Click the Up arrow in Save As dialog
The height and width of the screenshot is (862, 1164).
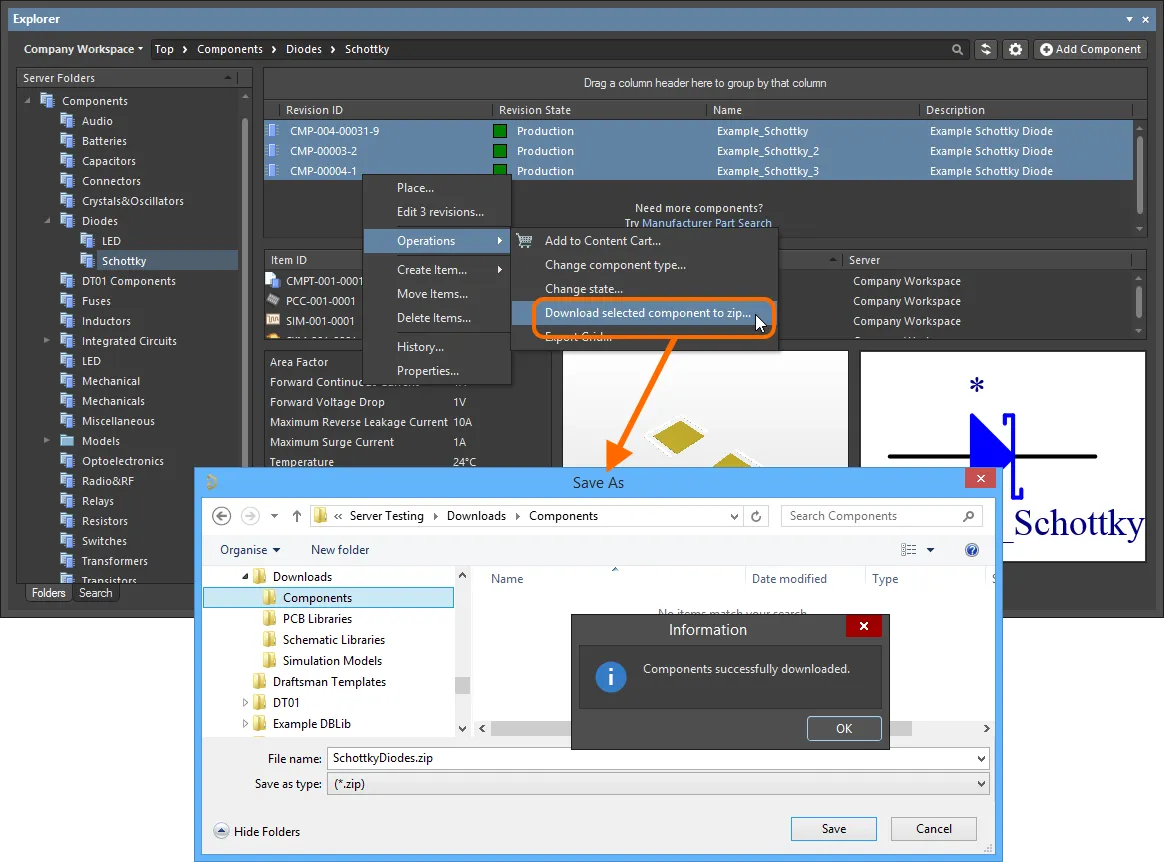(x=297, y=516)
